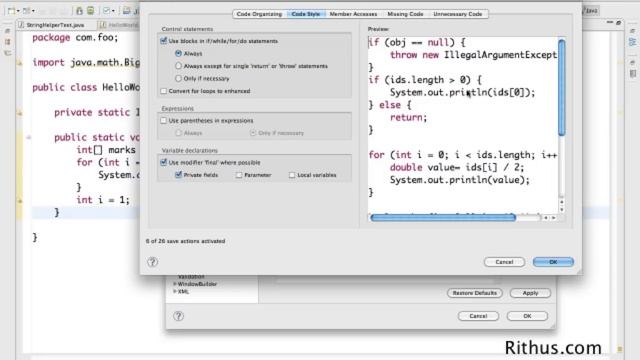Open the third icon in left sidebar
This screenshot has width=640, height=360.
coord(7,53)
